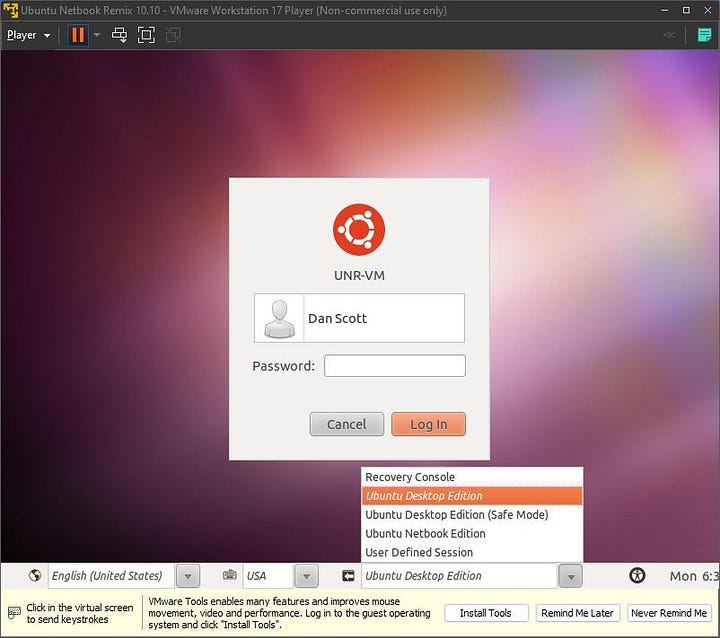This screenshot has width=720, height=638.
Task: Click the globe language icon
Action: 35,576
